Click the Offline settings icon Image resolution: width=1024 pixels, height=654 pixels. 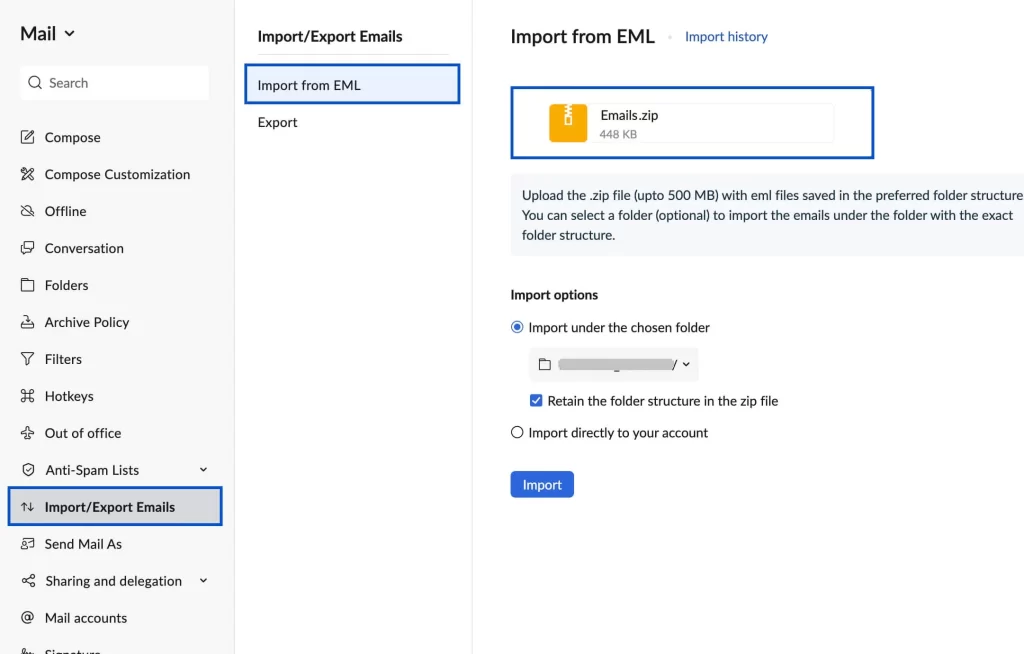tap(28, 211)
